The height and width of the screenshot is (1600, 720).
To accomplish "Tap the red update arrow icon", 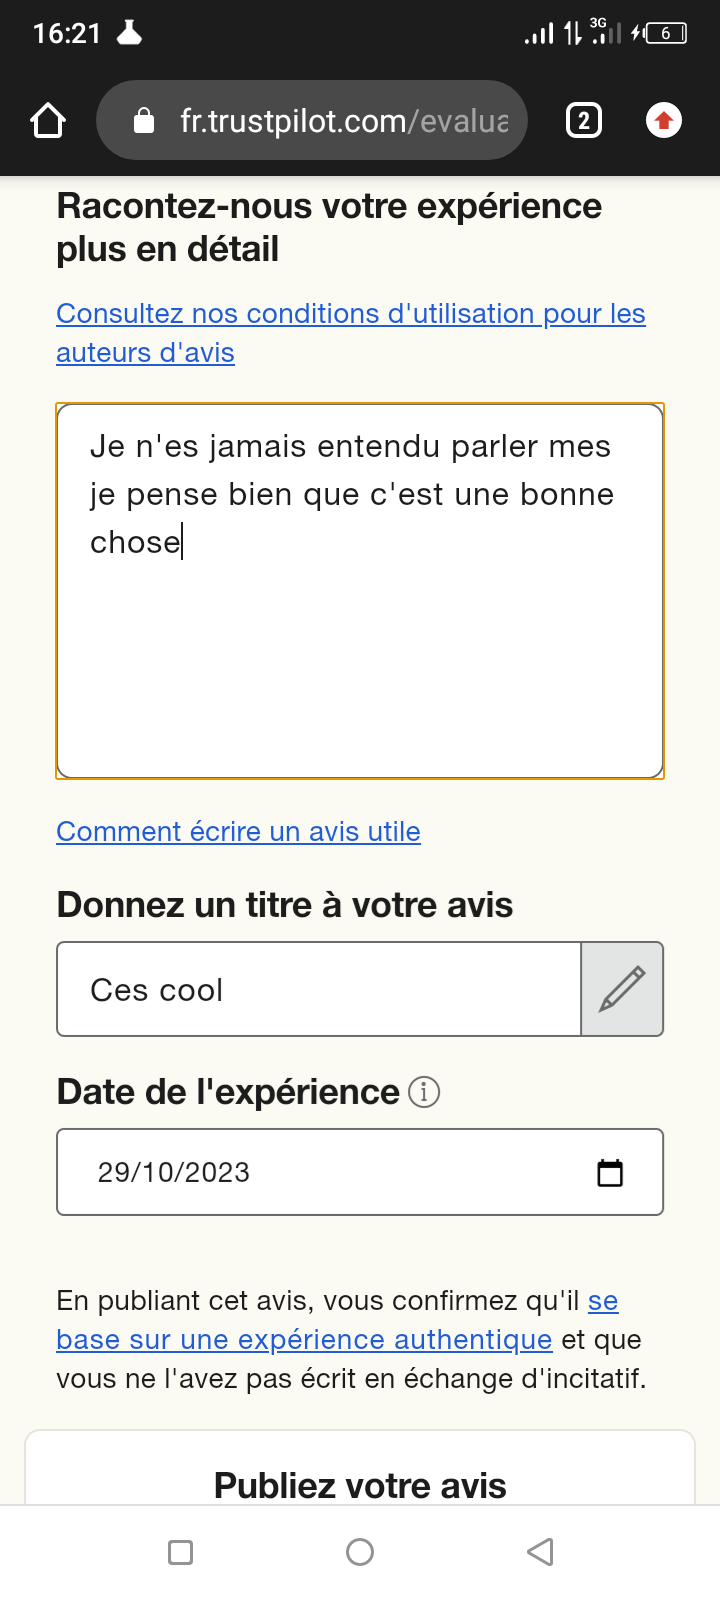I will coord(663,121).
